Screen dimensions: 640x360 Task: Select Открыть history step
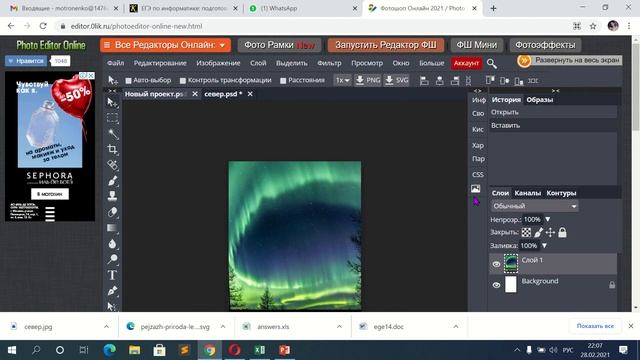[x=553, y=112]
